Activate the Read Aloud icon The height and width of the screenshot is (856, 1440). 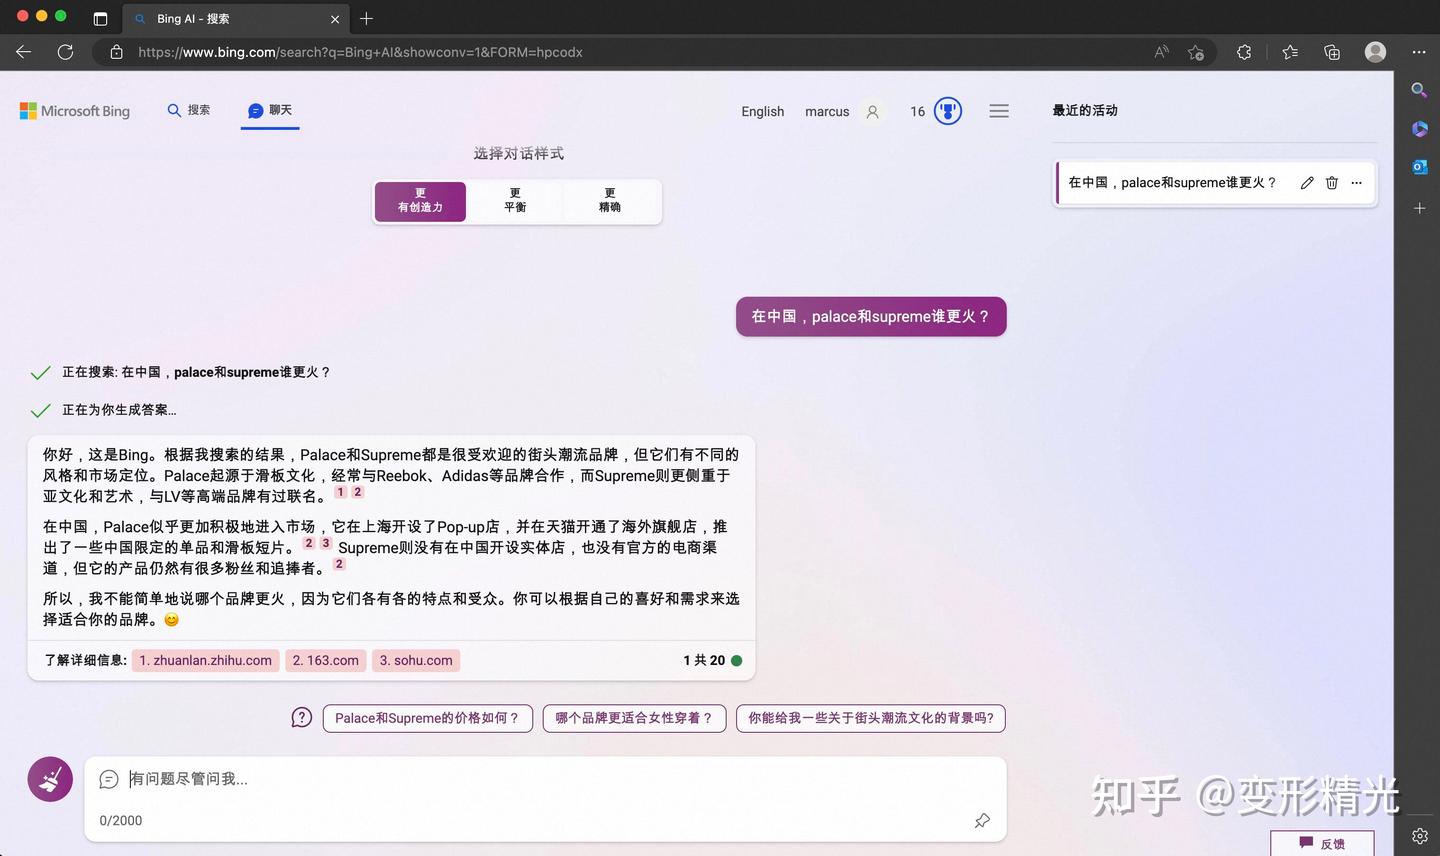click(1161, 52)
